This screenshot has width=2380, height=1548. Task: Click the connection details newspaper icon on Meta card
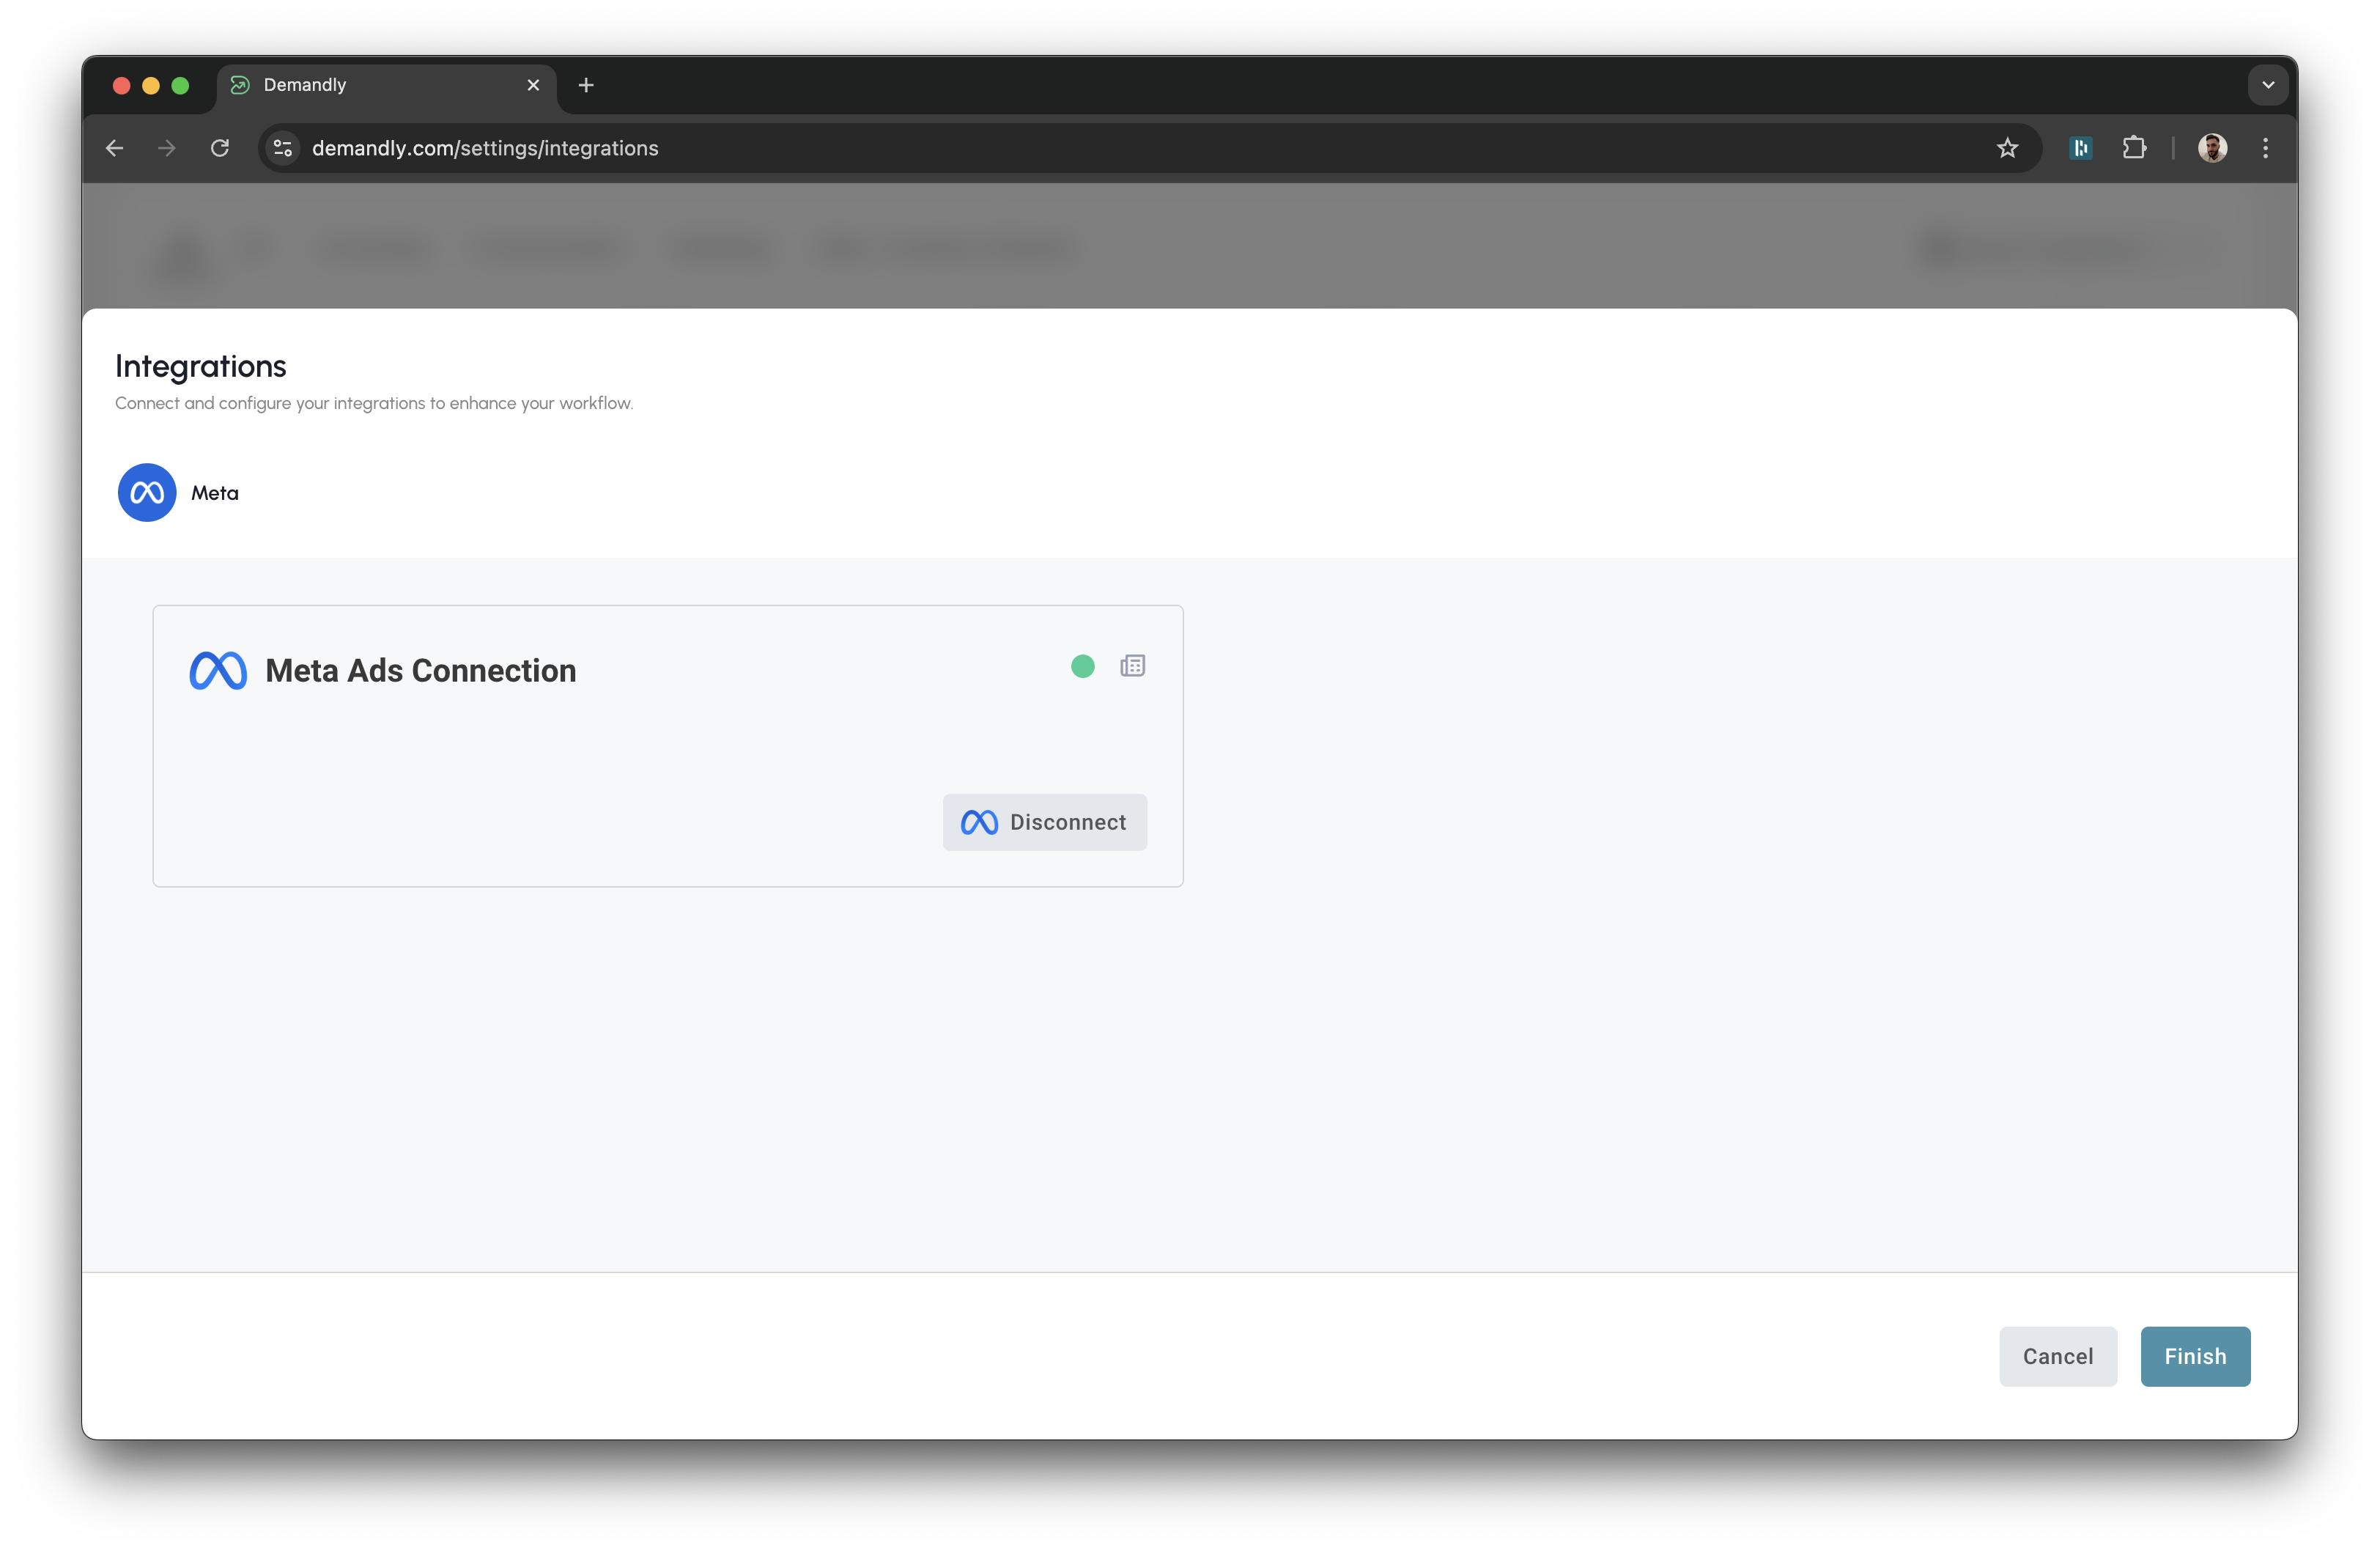[1132, 665]
